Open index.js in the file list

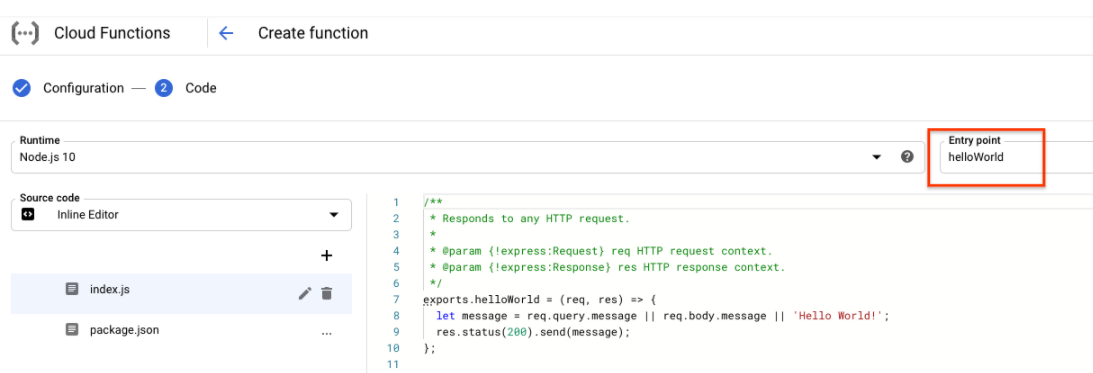[x=181, y=294]
